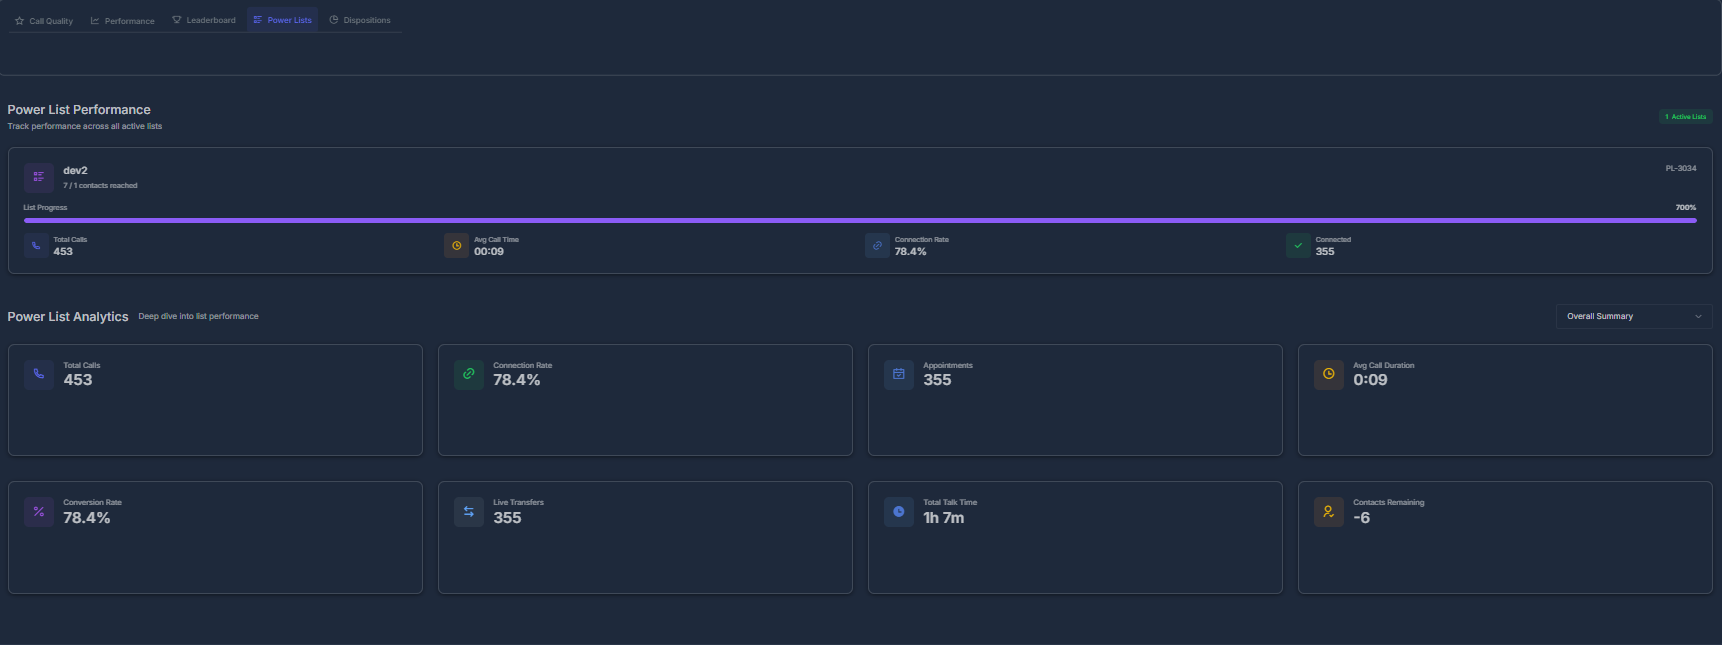This screenshot has height=645, width=1722.
Task: Open the Leaderboard tab
Action: point(204,19)
